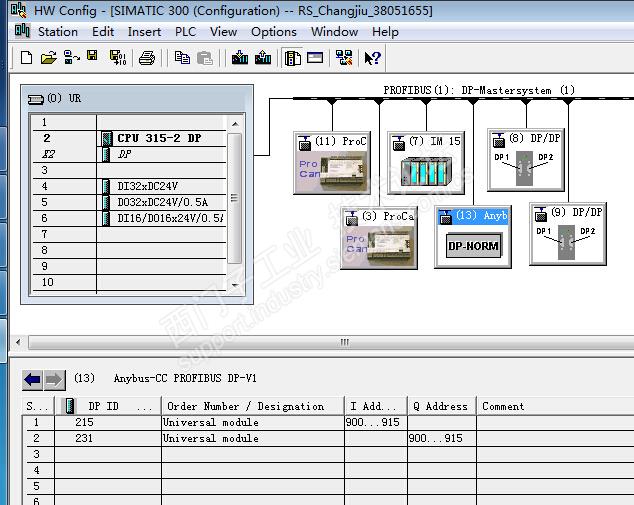Click the blue back navigation arrow

coord(32,380)
